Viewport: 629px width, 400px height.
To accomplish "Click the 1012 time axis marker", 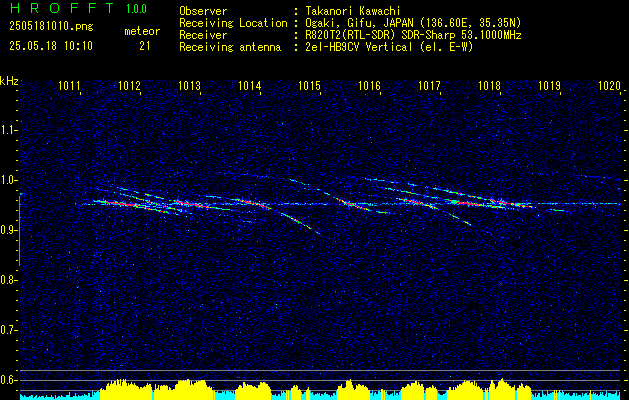I will point(130,85).
